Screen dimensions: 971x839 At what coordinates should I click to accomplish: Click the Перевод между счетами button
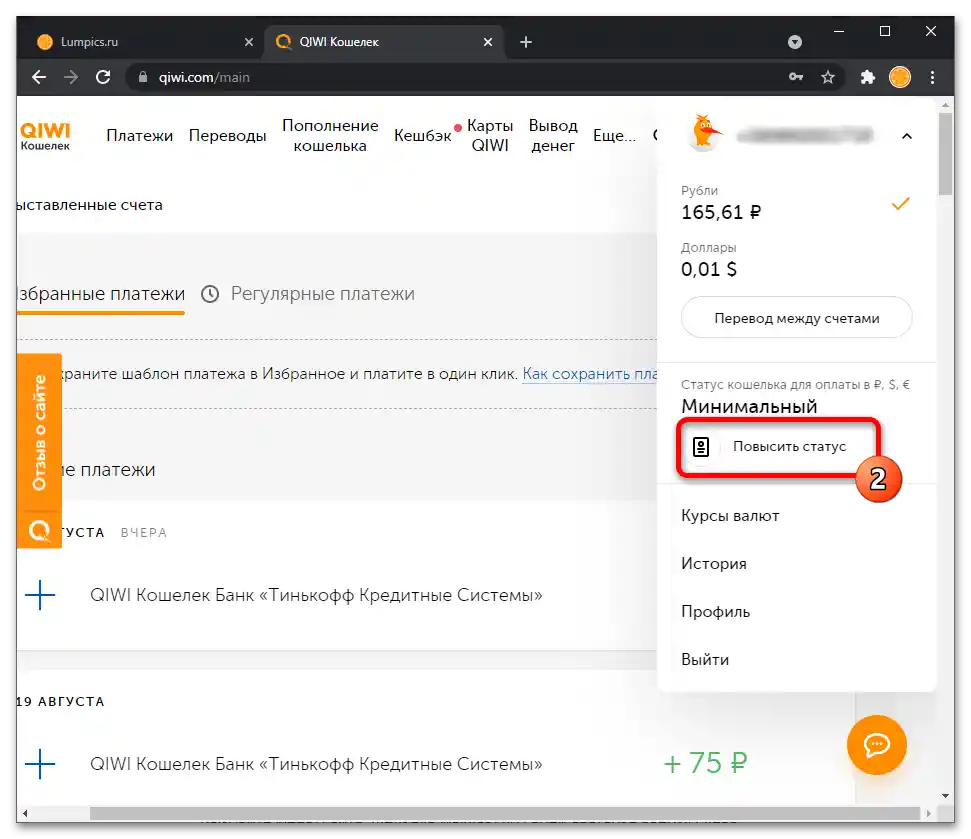coord(796,318)
